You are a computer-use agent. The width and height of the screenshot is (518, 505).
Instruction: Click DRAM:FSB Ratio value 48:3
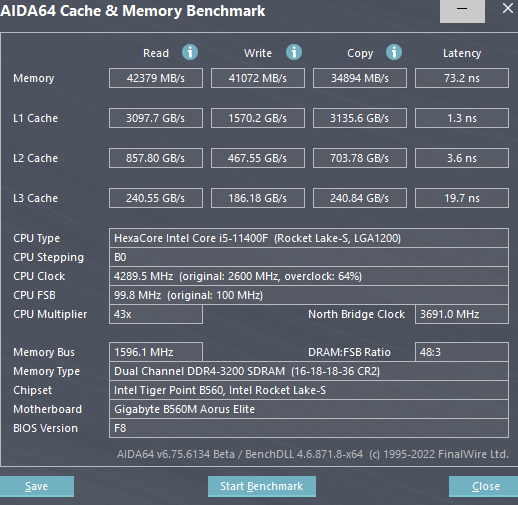click(462, 352)
